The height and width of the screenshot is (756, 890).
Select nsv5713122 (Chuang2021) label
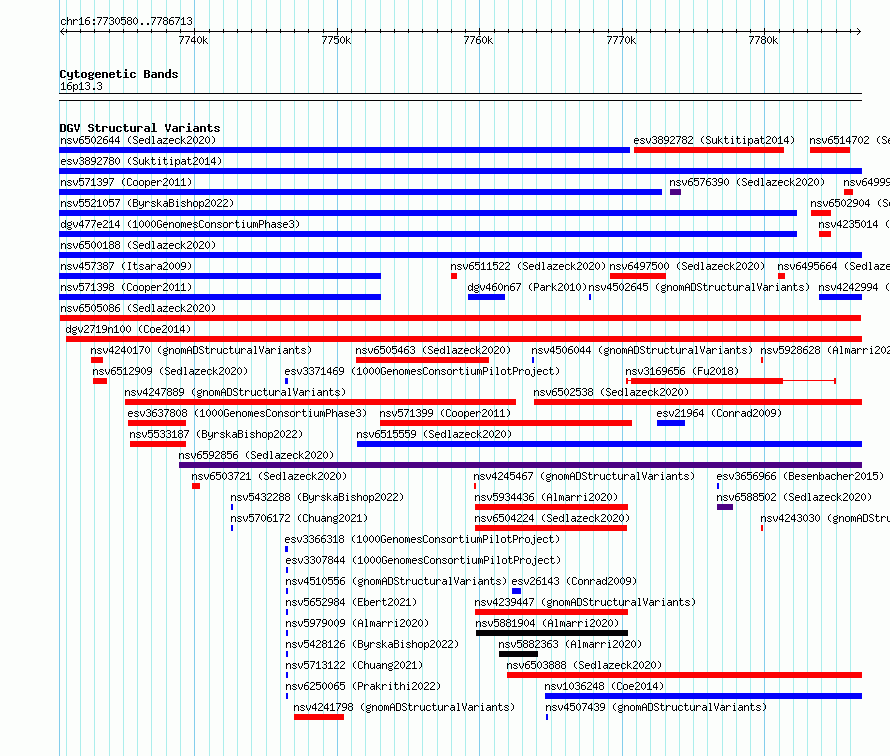click(x=354, y=665)
